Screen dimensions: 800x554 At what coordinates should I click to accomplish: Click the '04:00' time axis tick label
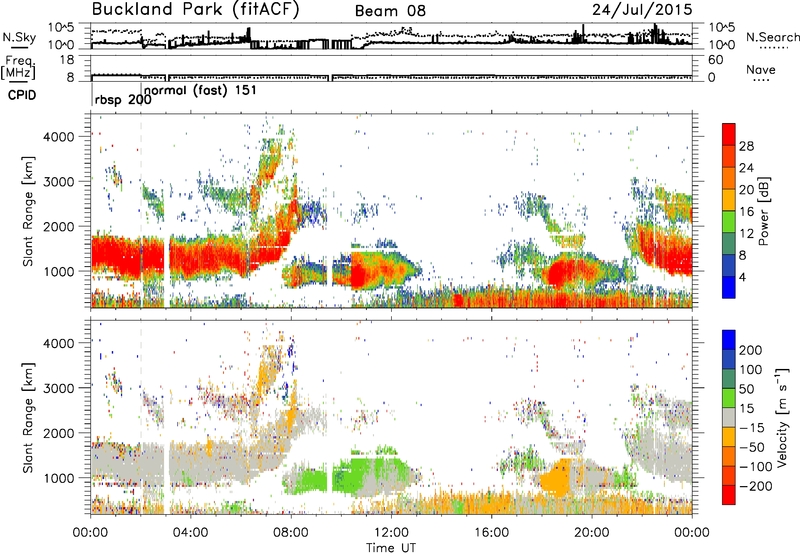(190, 533)
